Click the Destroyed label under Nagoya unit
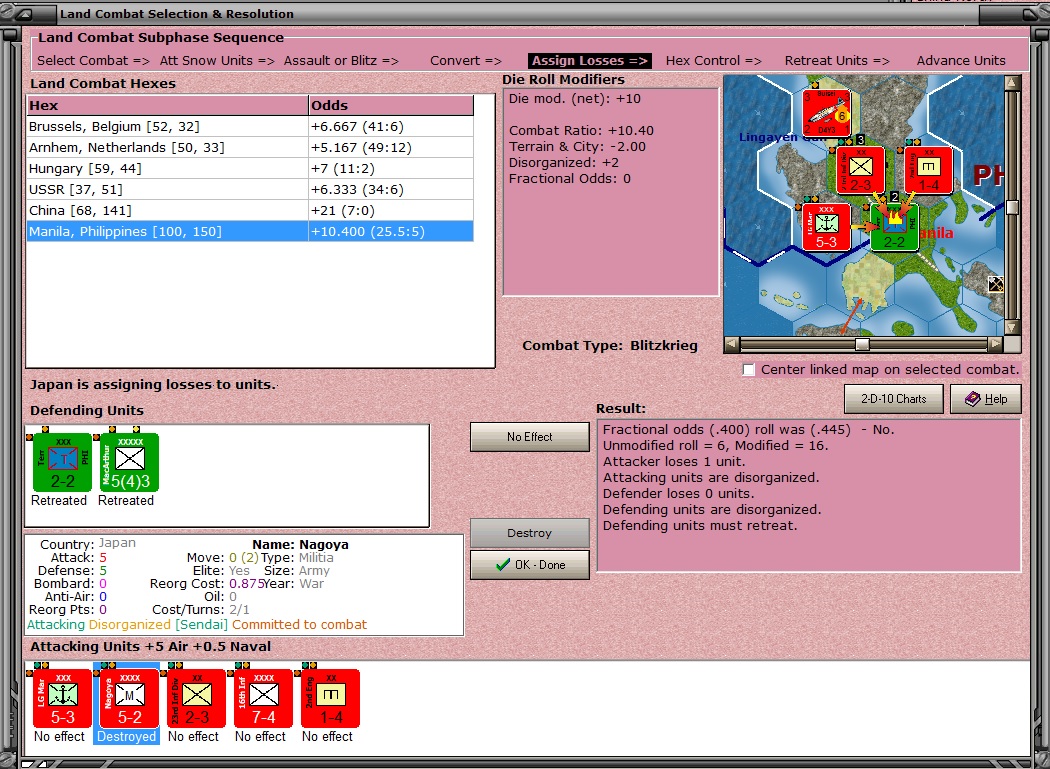Viewport: 1050px width, 769px height. click(127, 736)
